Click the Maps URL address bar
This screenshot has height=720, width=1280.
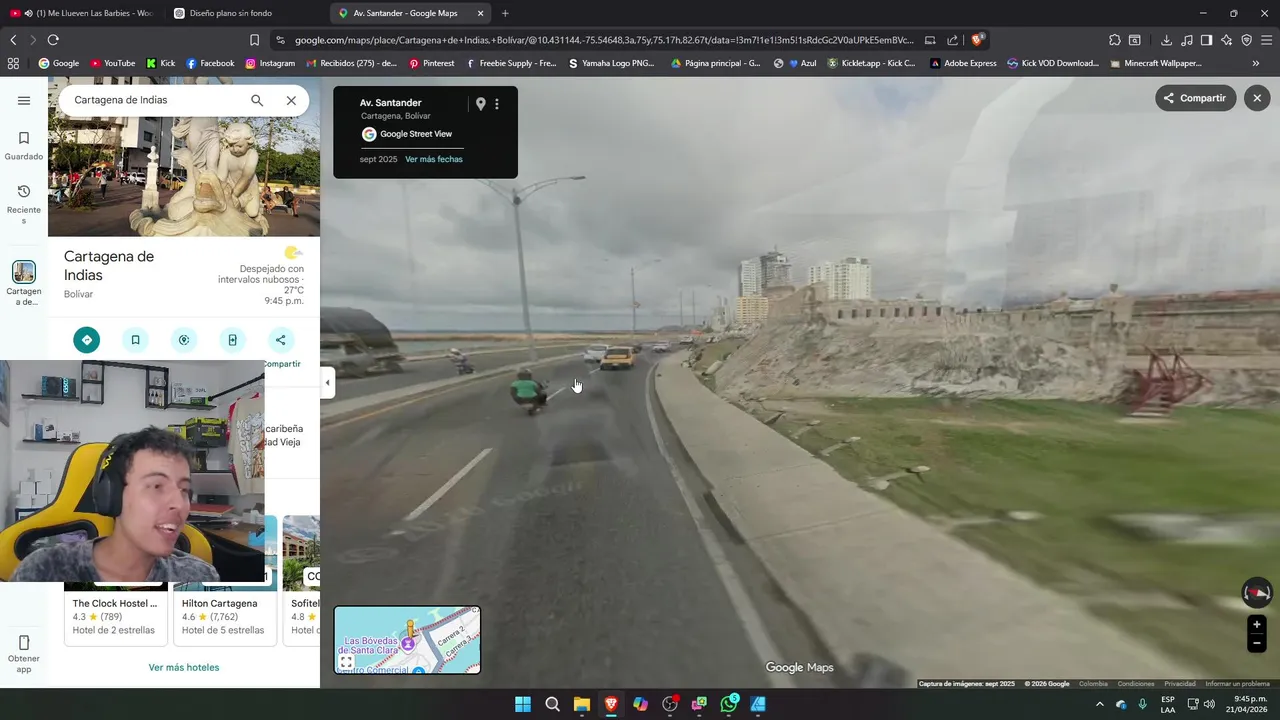click(604, 40)
